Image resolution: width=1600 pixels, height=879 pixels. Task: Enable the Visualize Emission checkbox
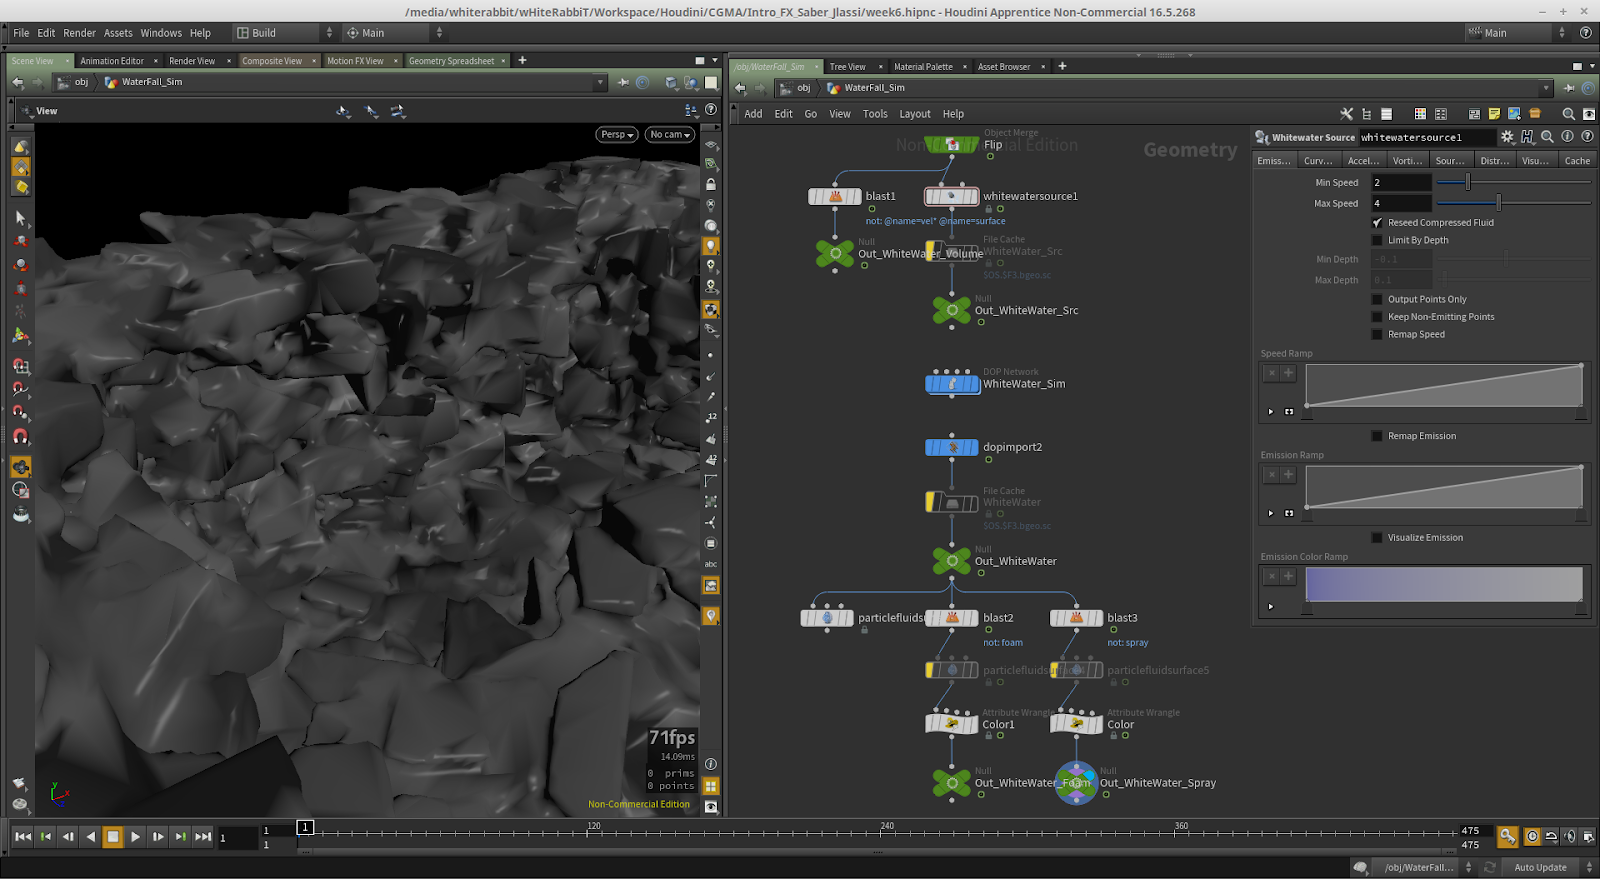tap(1377, 538)
